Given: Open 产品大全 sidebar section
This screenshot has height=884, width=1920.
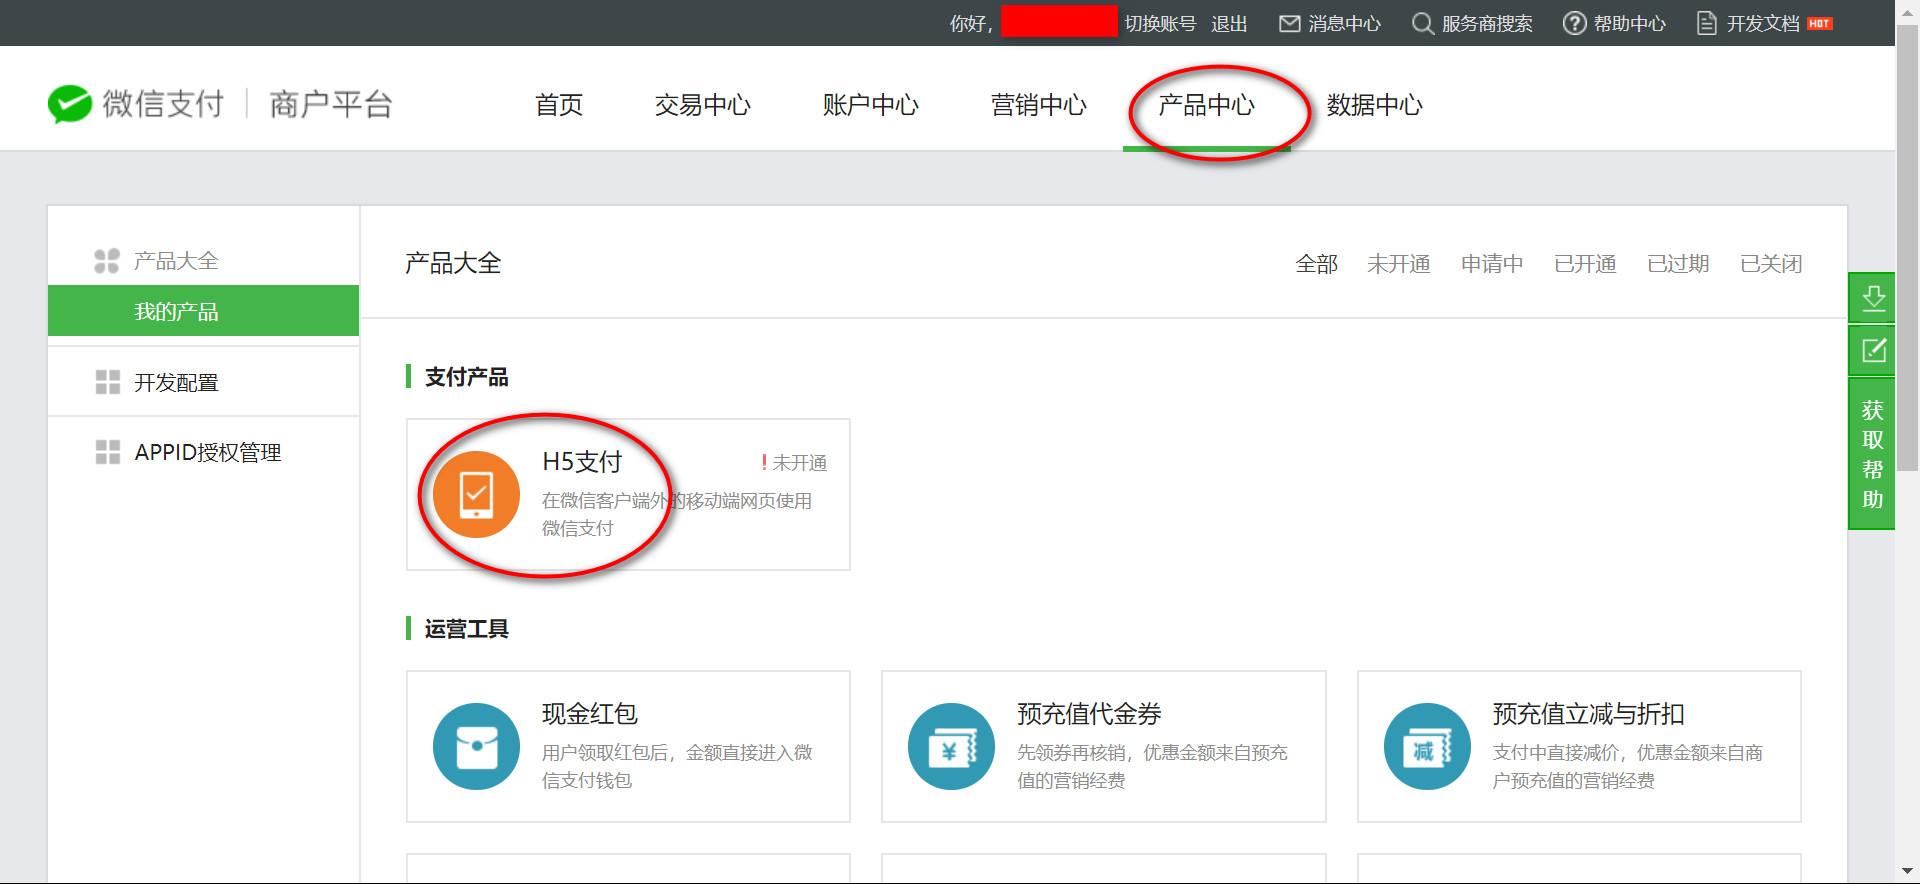Looking at the screenshot, I should point(176,261).
